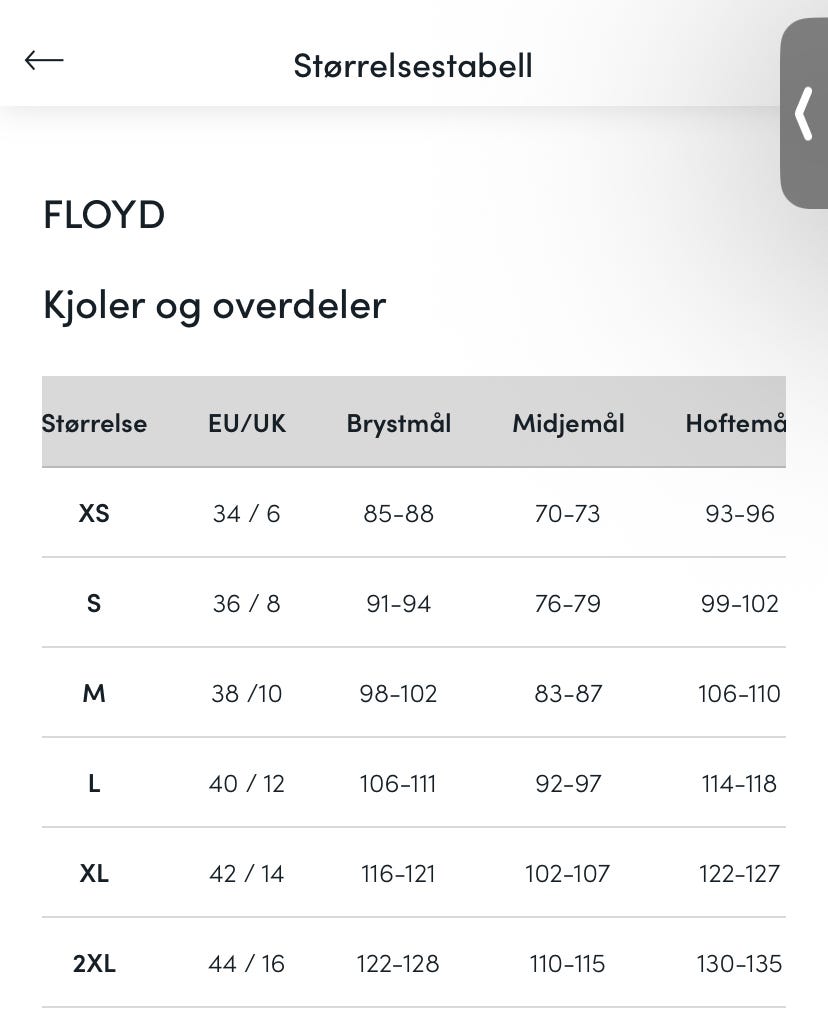Select the M size row label
828x1018 pixels.
(x=94, y=694)
